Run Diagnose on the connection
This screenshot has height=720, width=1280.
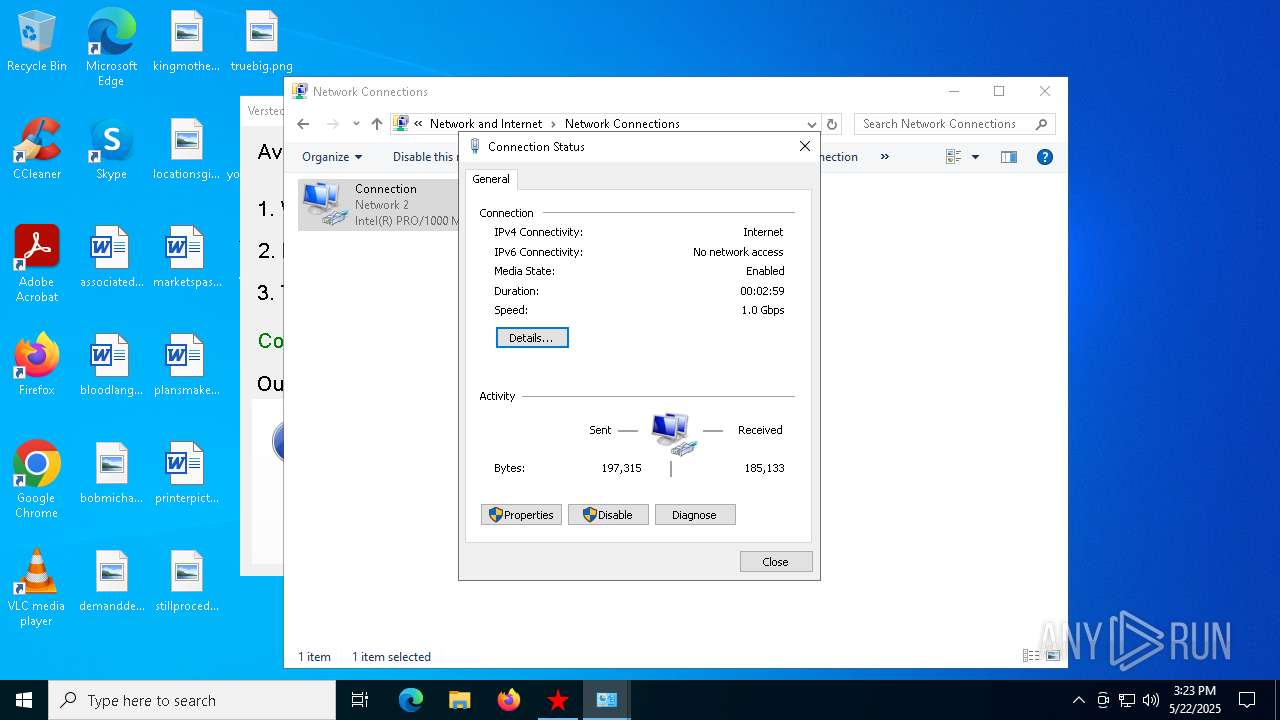(x=695, y=515)
